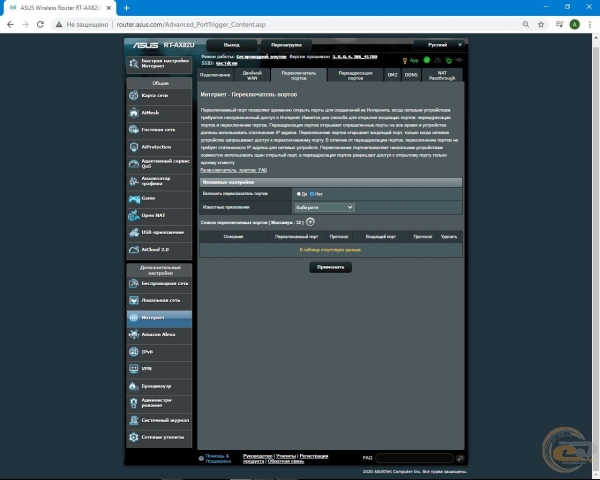600x480 pixels.
Task: Open the AiProtection section
Action: tap(159, 147)
